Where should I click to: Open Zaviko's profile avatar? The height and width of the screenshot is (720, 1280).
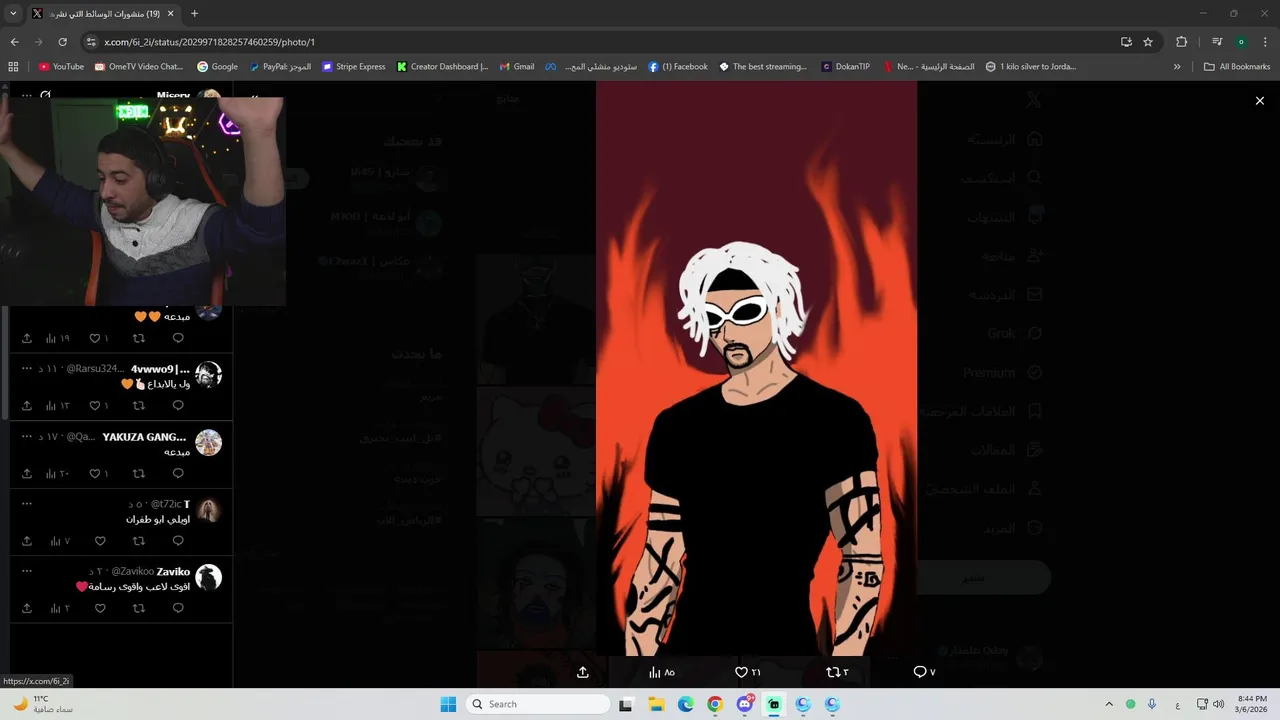tap(208, 577)
